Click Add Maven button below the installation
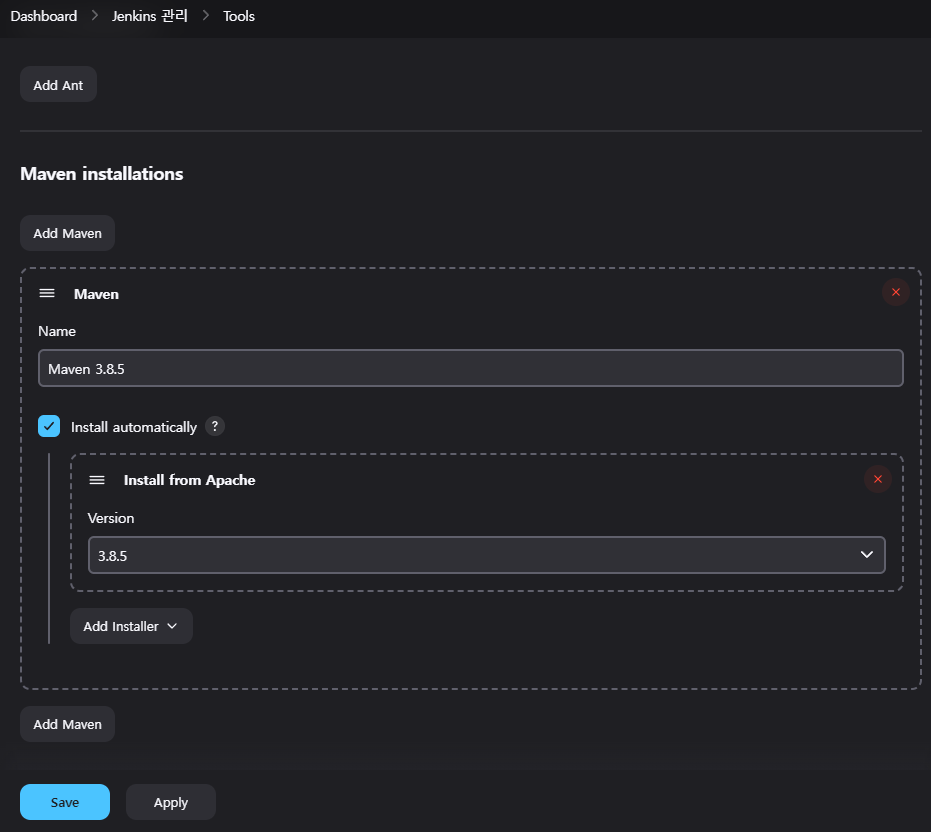This screenshot has width=931, height=832. pyautogui.click(x=67, y=724)
